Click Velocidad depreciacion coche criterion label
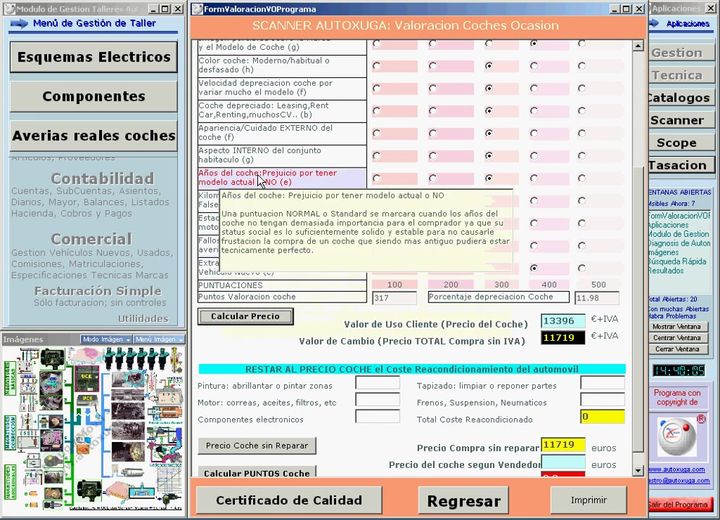The image size is (720, 520). pyautogui.click(x=282, y=88)
